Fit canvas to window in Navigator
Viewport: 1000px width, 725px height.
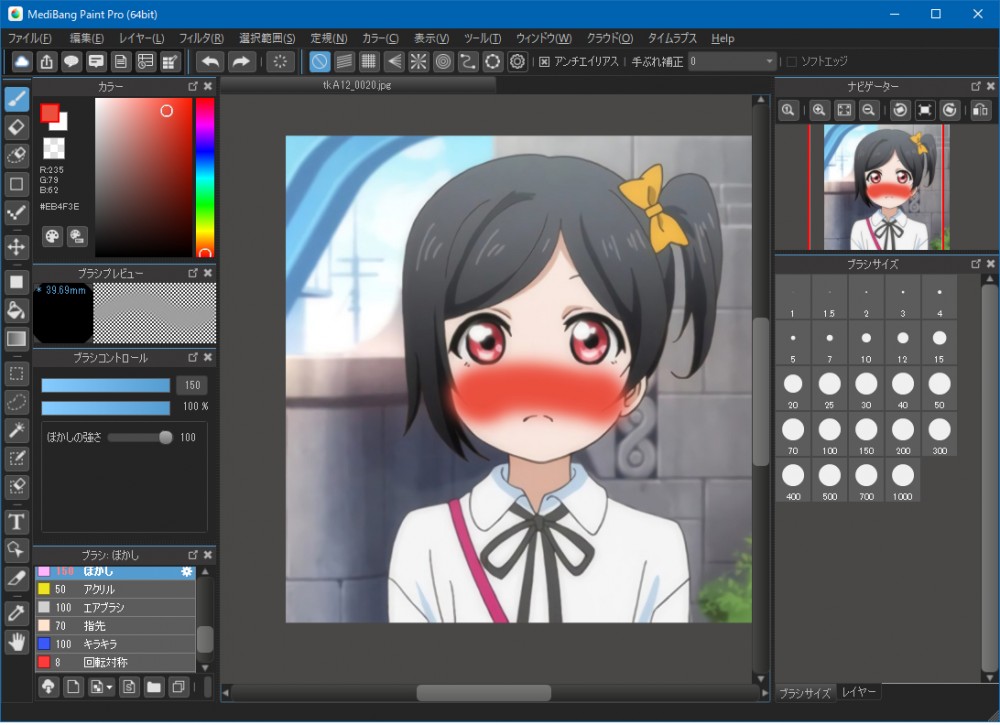844,110
